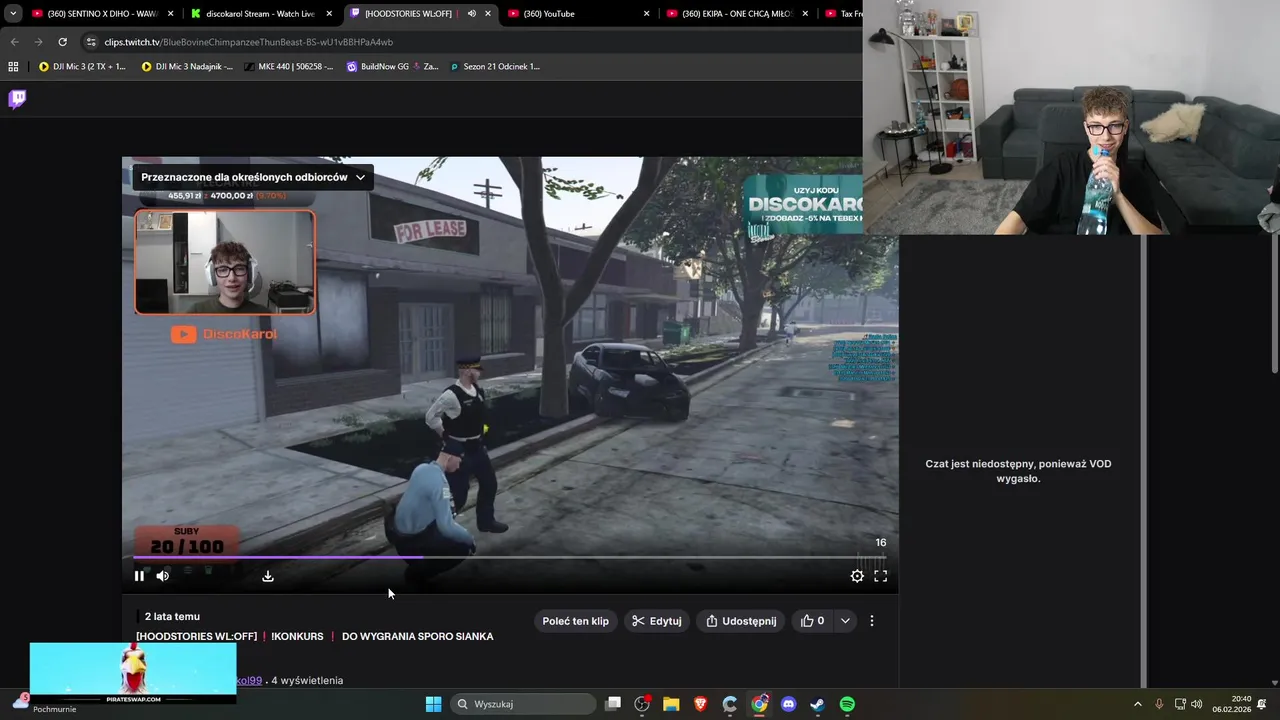
Task: Open Google Chrome from the taskbar
Action: (760, 704)
